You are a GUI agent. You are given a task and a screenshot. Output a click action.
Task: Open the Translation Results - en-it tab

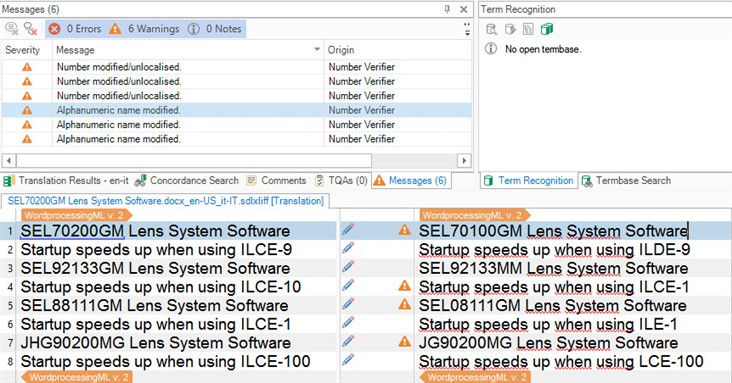tap(66, 181)
